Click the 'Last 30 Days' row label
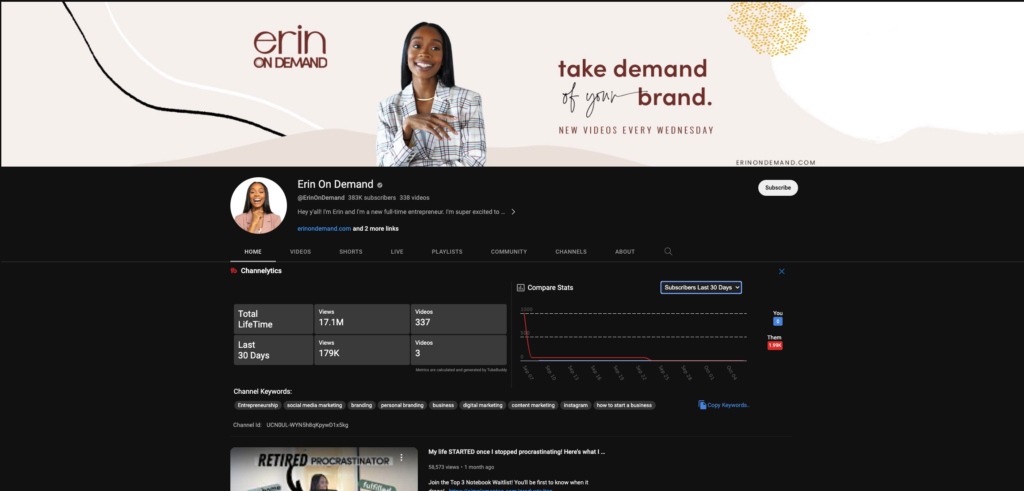The width and height of the screenshot is (1024, 491). [253, 350]
